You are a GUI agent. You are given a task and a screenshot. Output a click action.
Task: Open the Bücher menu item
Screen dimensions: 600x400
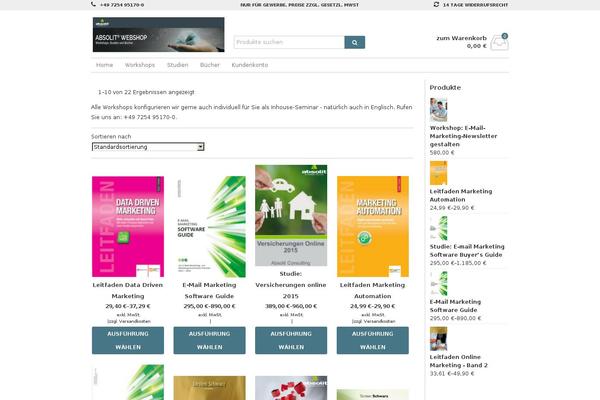[210, 65]
